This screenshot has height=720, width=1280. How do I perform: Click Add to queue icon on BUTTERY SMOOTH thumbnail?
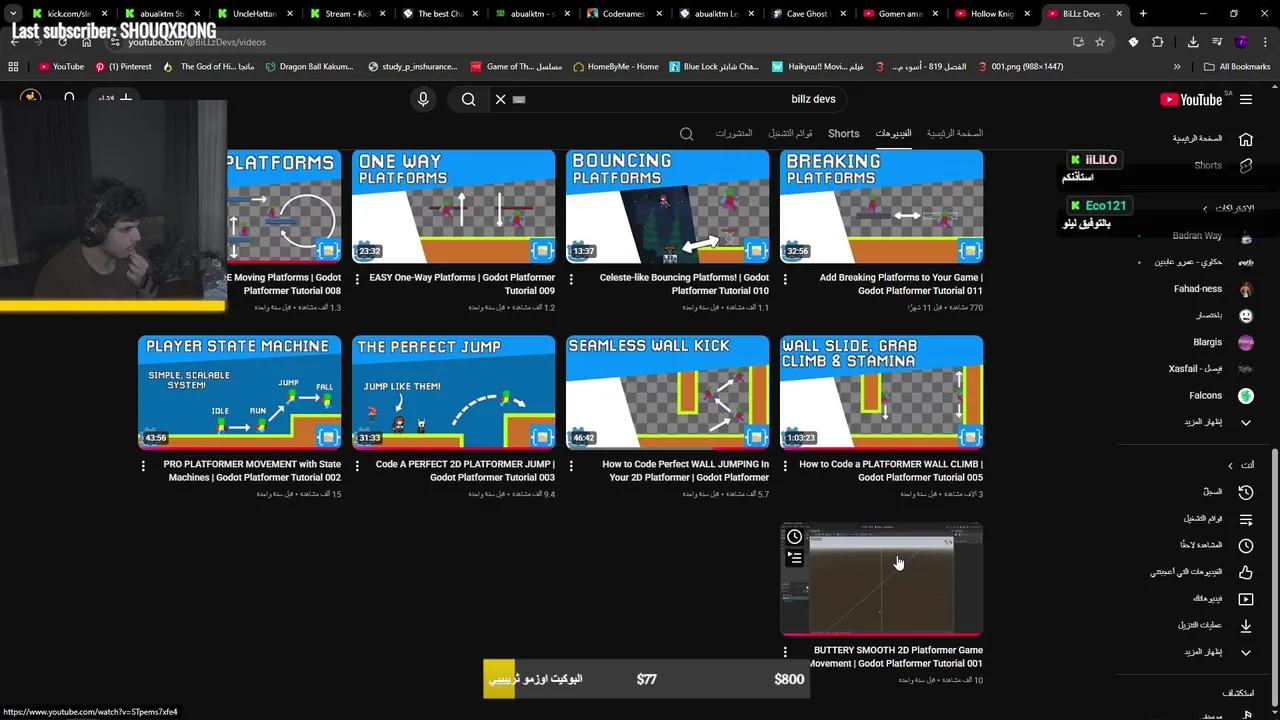(x=794, y=558)
